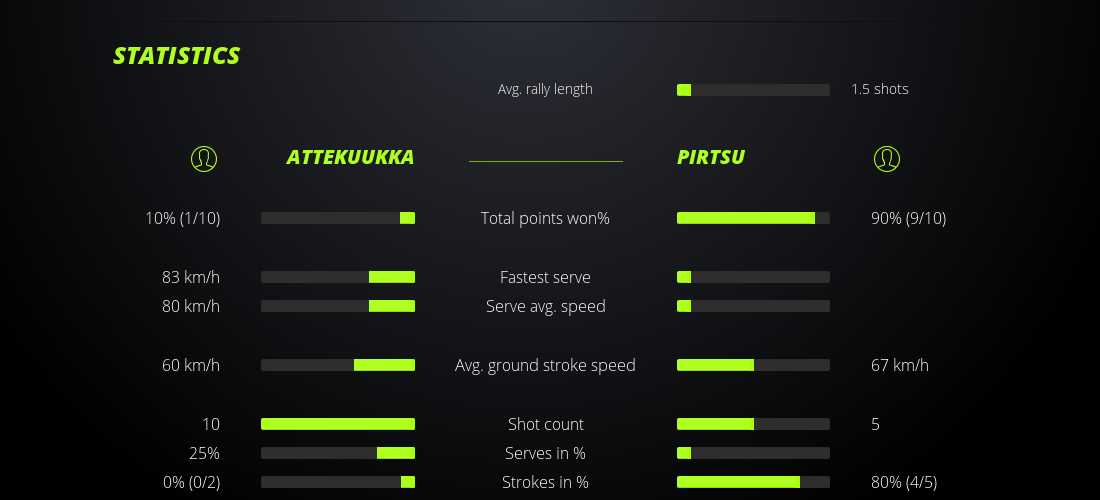Screen dimensions: 1100x500
Task: Click the Avg. ground stroke speed label
Action: click(x=545, y=365)
